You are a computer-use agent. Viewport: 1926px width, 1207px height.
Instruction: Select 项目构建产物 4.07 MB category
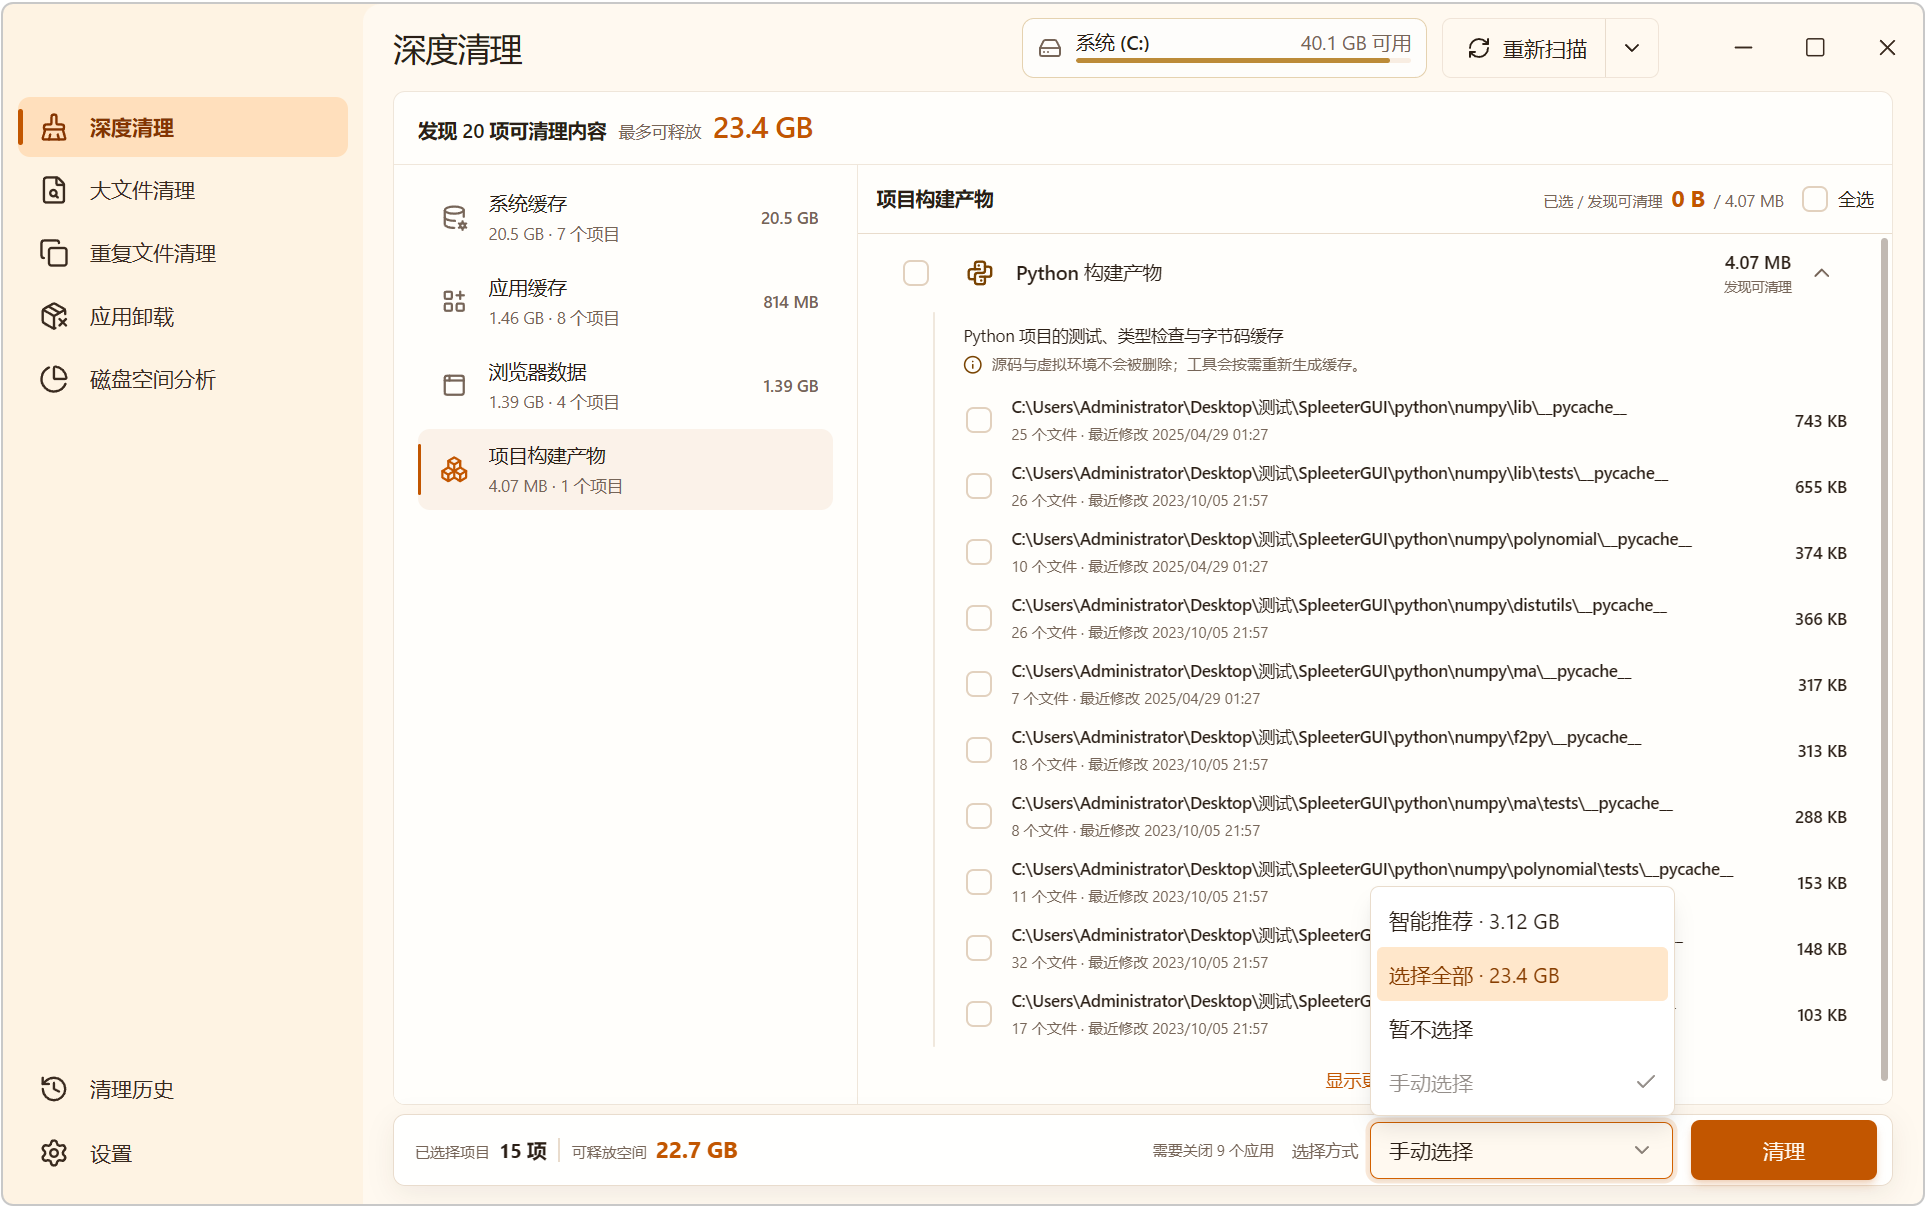[626, 470]
